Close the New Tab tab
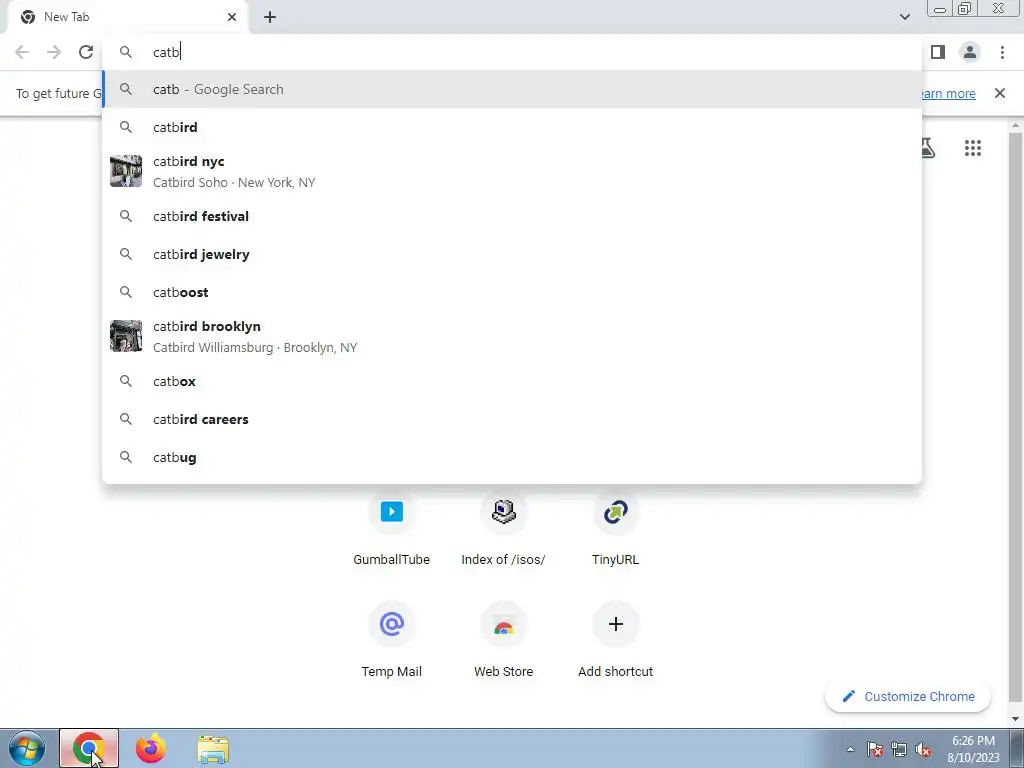 (232, 17)
